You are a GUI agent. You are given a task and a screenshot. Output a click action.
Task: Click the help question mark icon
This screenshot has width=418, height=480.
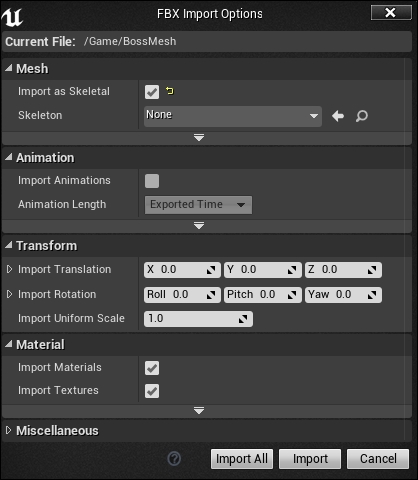click(x=174, y=459)
